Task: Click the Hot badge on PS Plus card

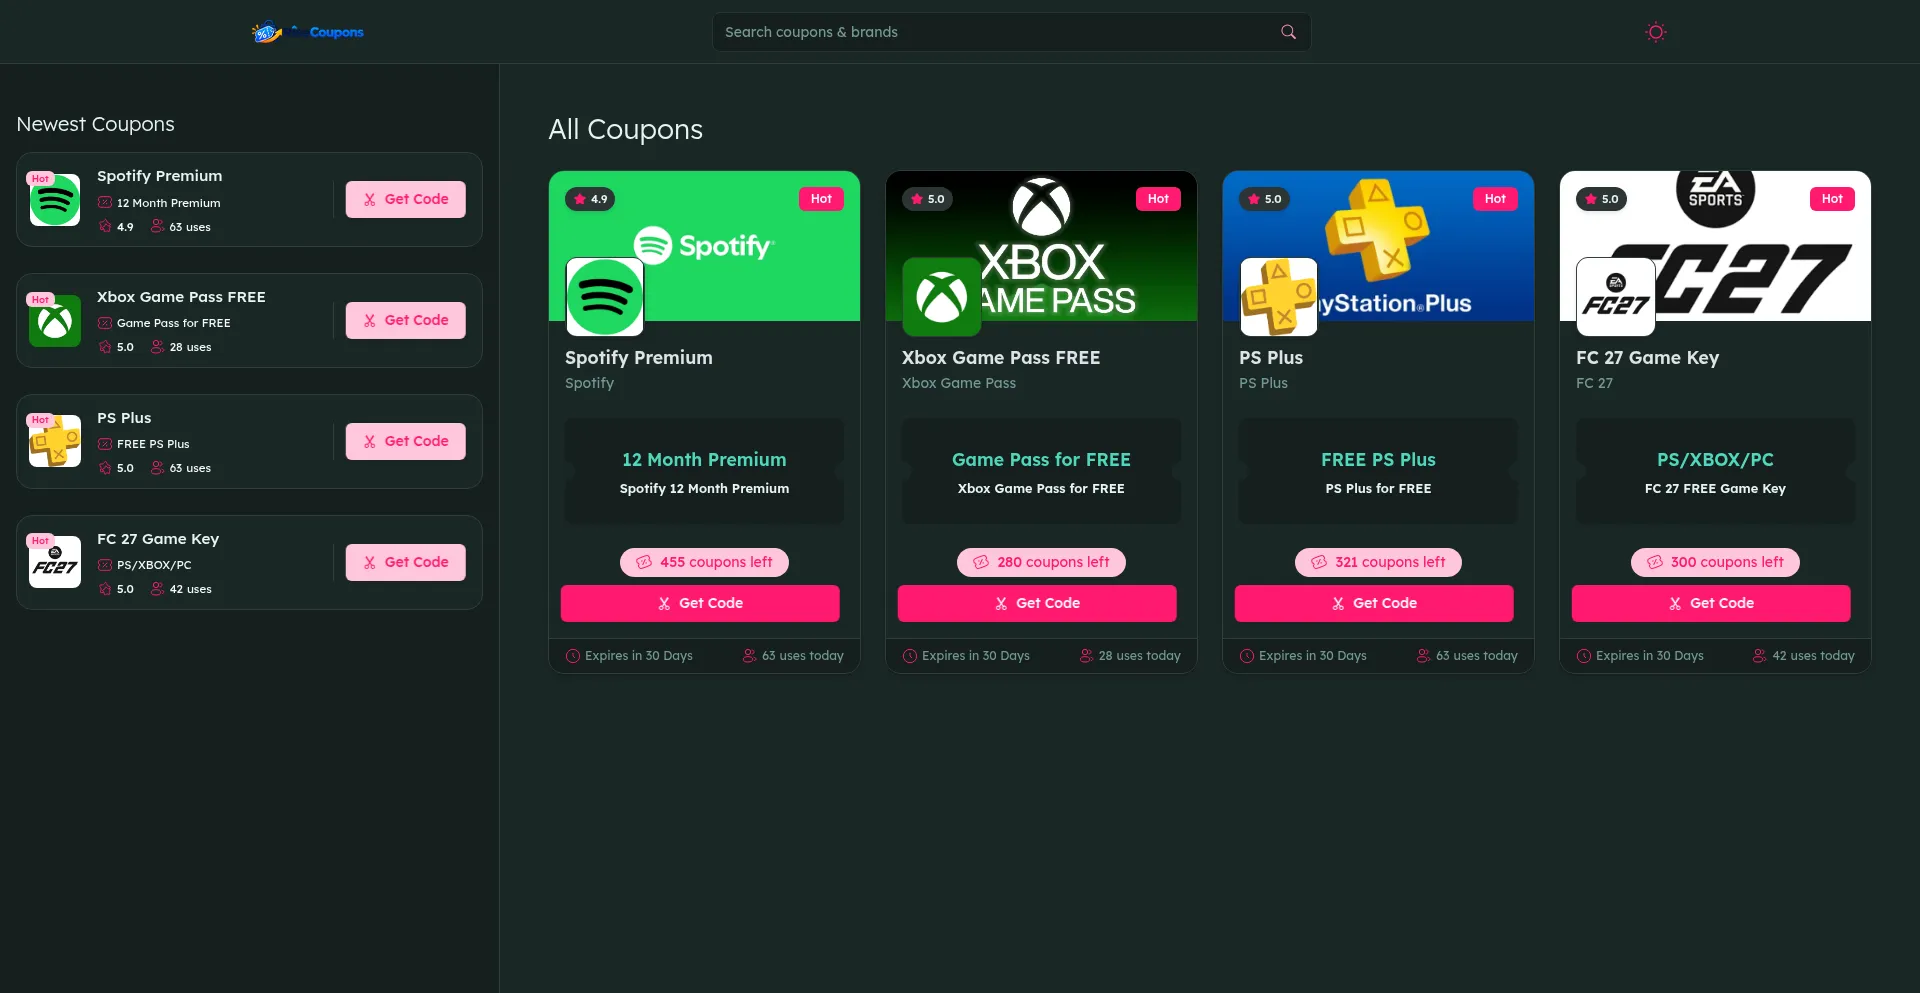Action: [1495, 199]
